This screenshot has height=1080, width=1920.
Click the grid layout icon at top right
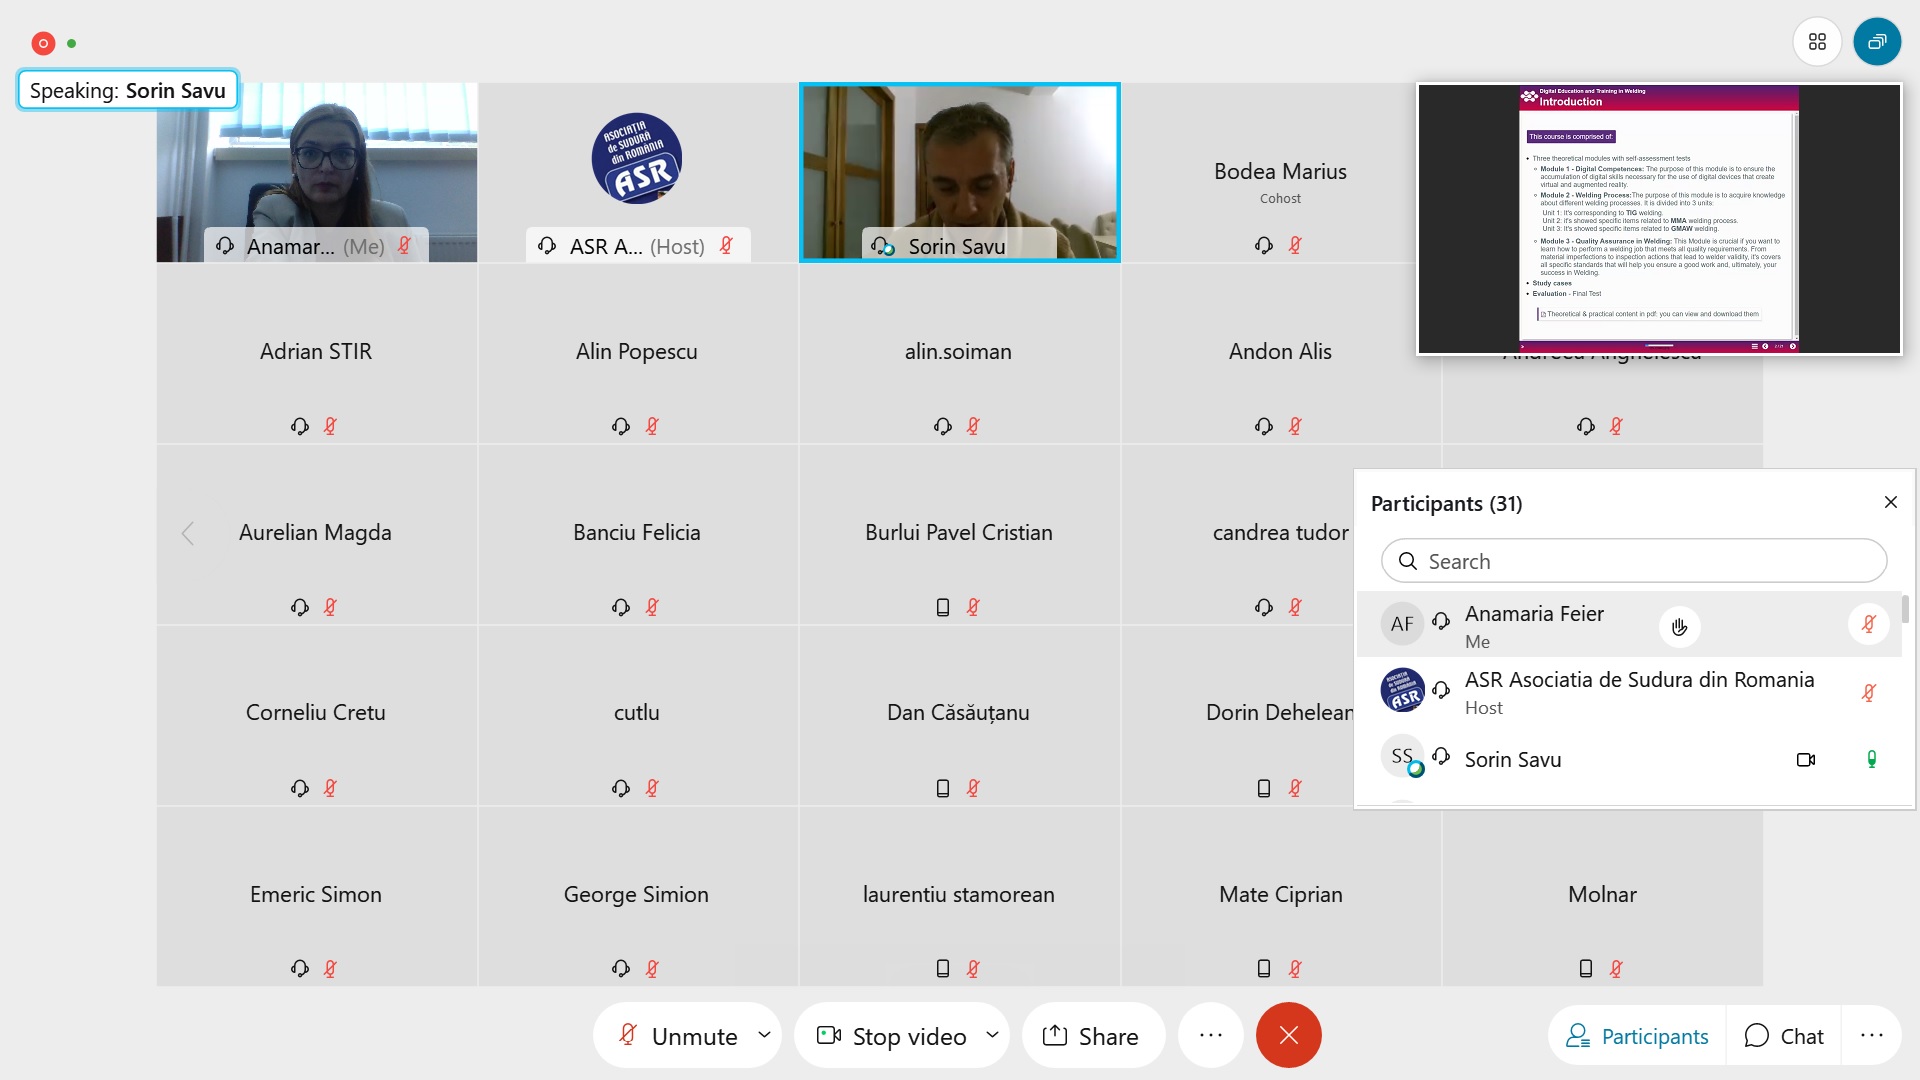(x=1817, y=42)
